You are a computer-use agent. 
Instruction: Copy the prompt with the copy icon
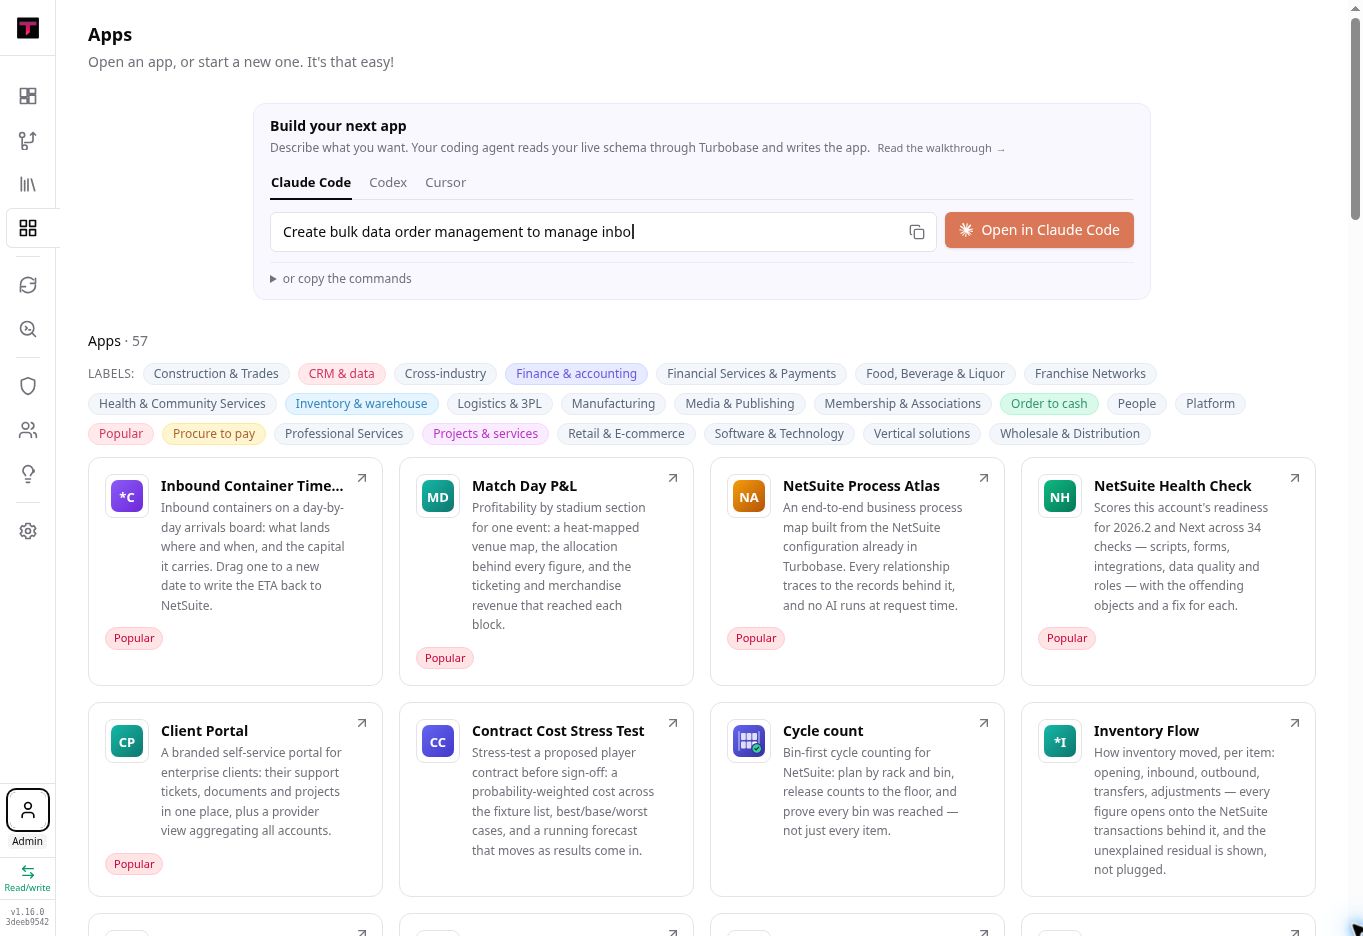click(x=916, y=232)
